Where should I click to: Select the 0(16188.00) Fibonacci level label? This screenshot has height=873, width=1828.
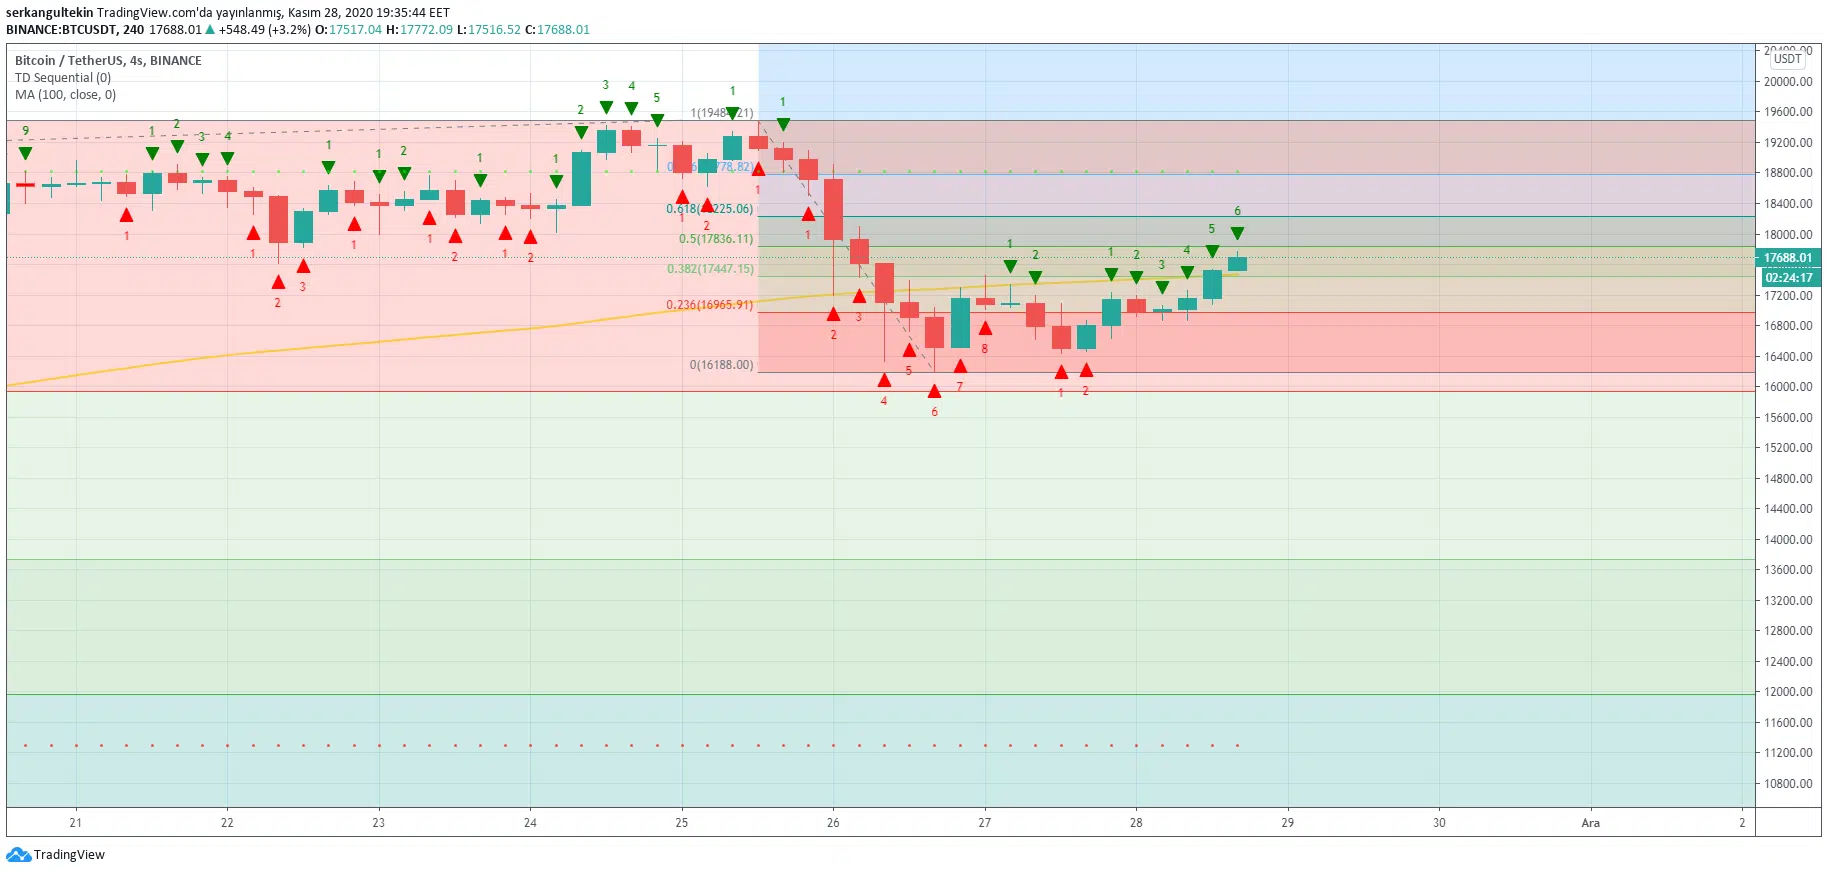tap(721, 365)
